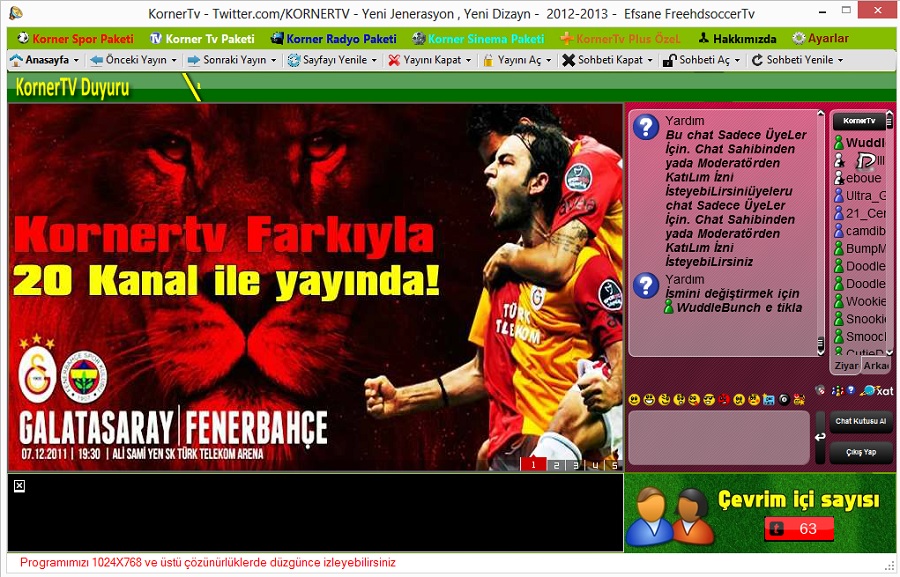Select the Wuddl user at top of list
900x577 pixels.
click(x=860, y=142)
